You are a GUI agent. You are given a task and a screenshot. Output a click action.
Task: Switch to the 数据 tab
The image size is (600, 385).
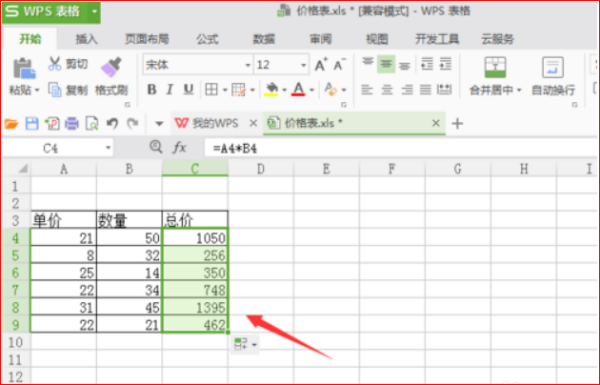(x=264, y=39)
